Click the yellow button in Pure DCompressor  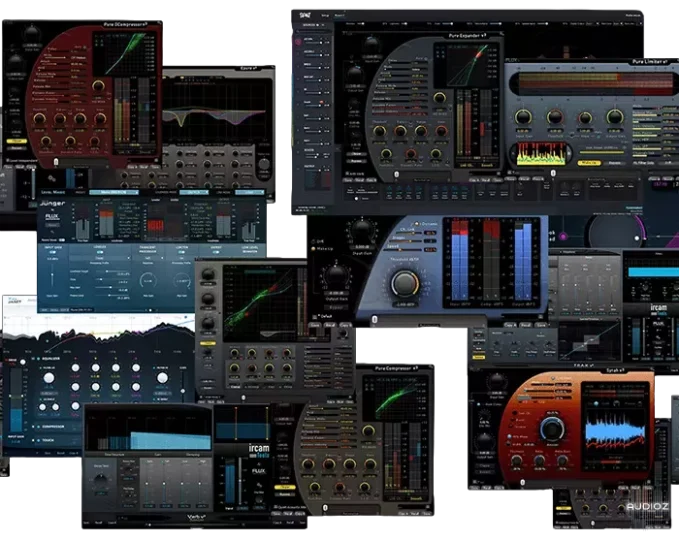tap(16, 141)
